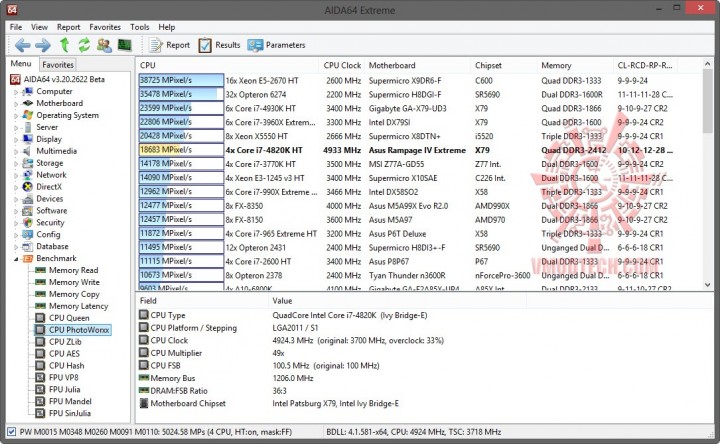Screen dimensions: 720x444
Task: Sort by CPU Clock column header
Action: [x=342, y=65]
